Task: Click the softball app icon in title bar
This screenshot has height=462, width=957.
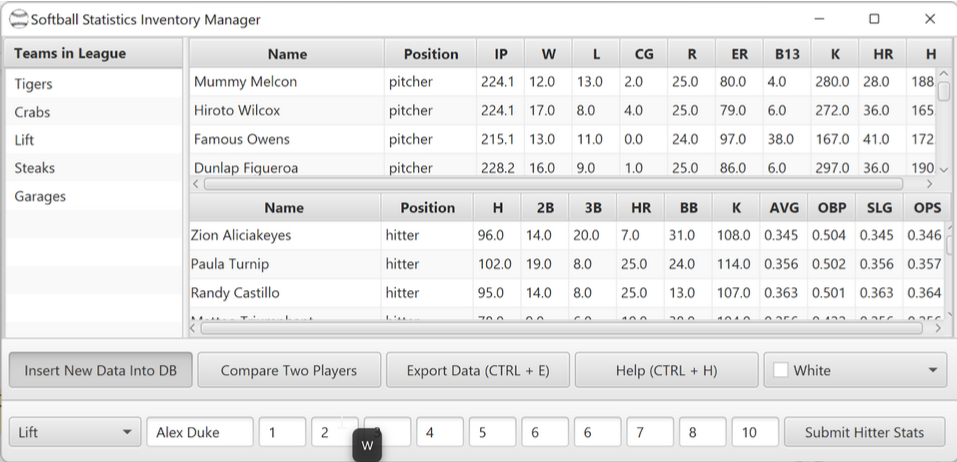Action: (x=18, y=20)
